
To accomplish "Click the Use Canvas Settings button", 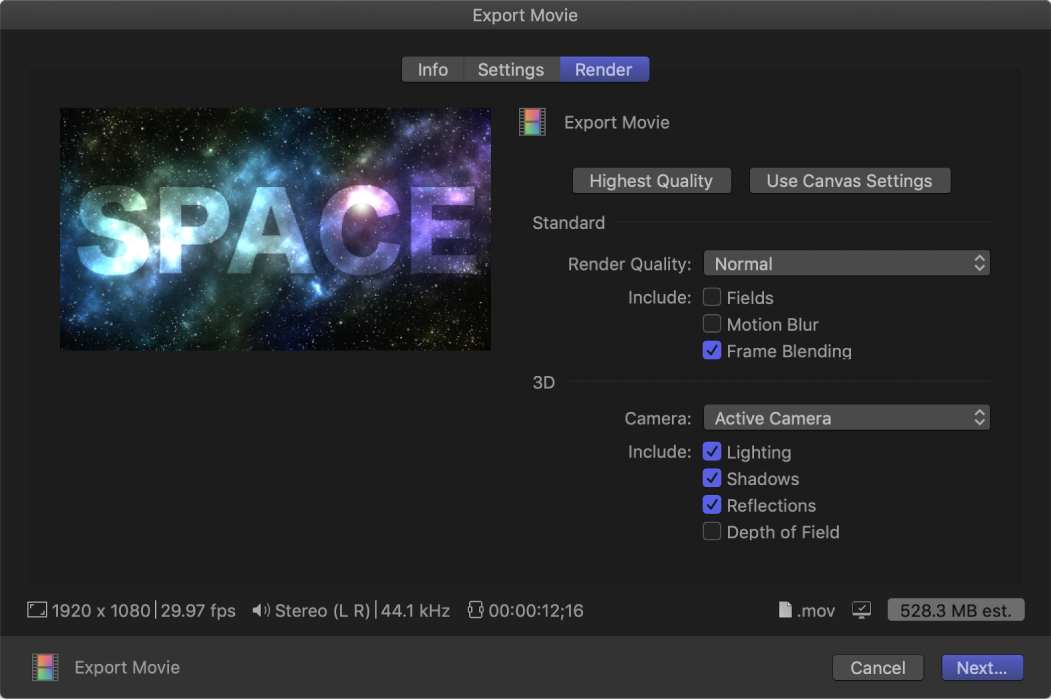I will tap(849, 180).
